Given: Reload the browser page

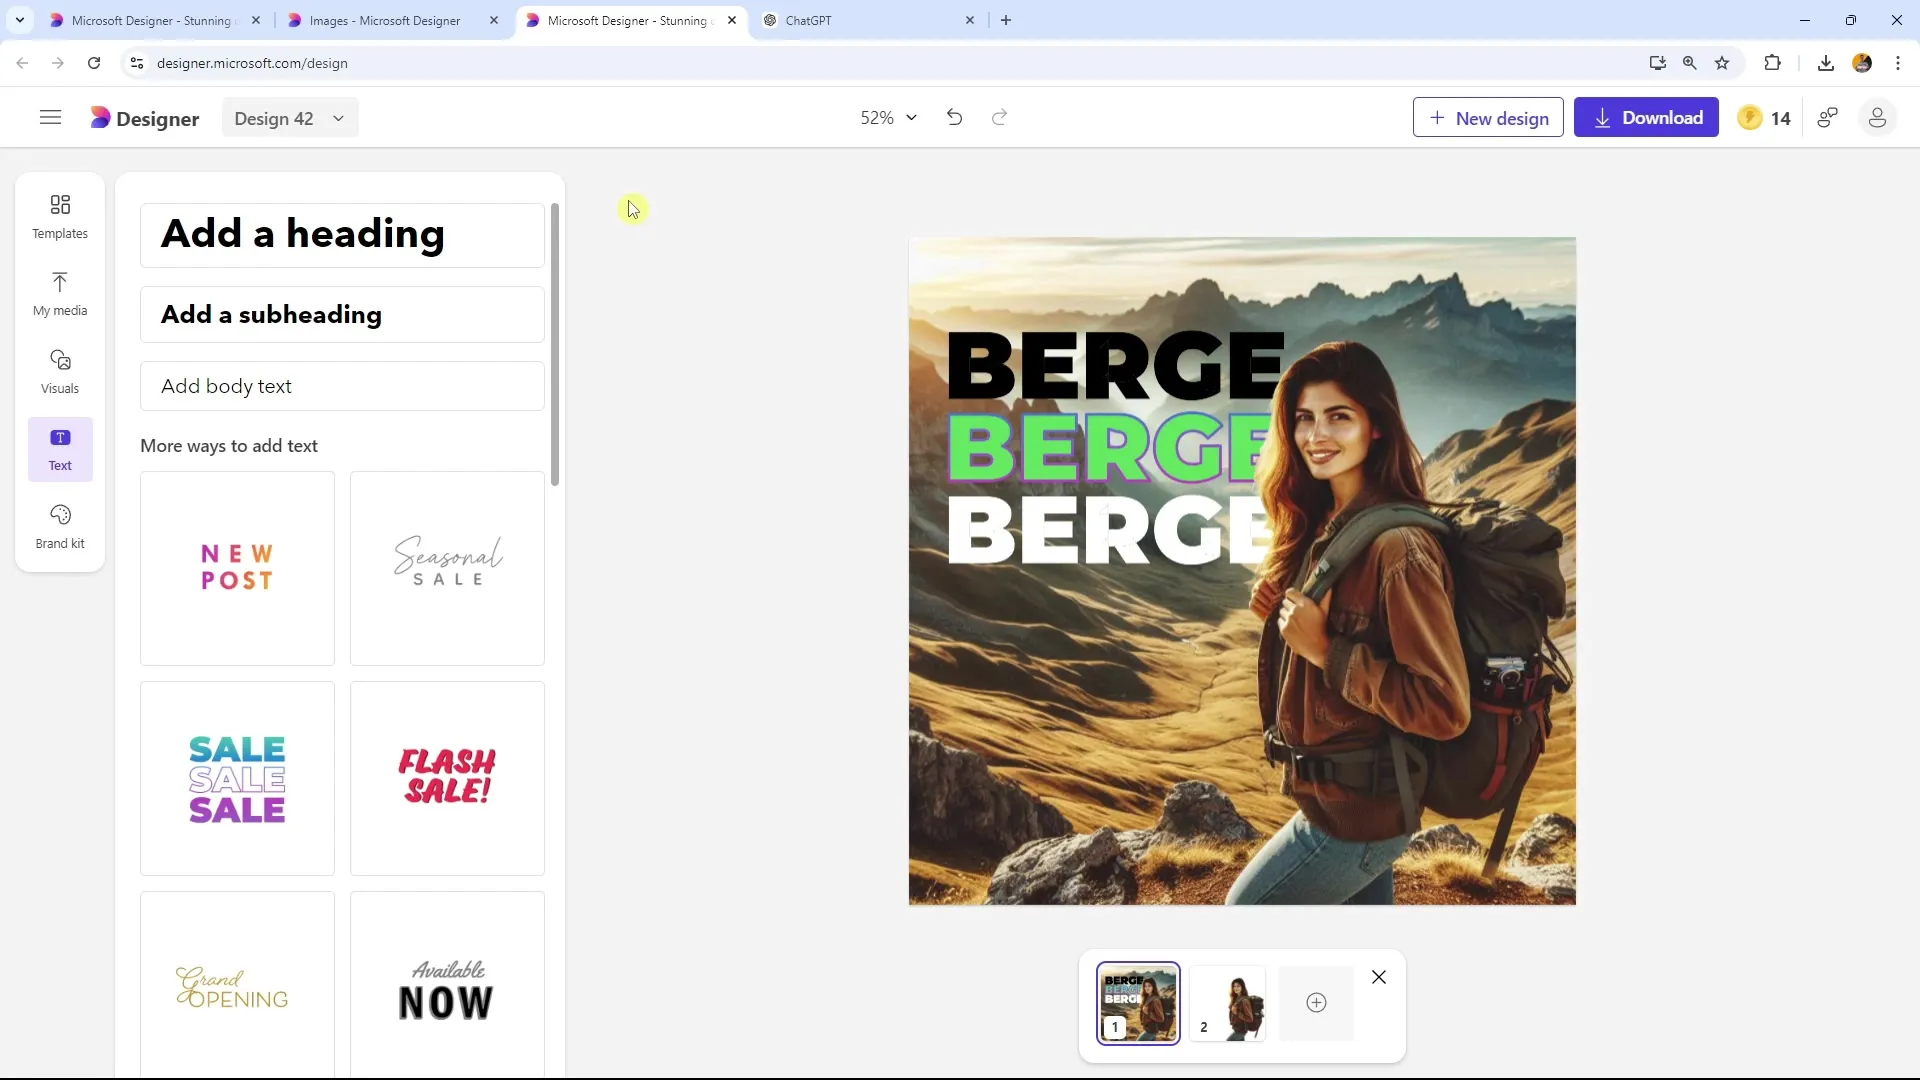Looking at the screenshot, I should [x=94, y=63].
